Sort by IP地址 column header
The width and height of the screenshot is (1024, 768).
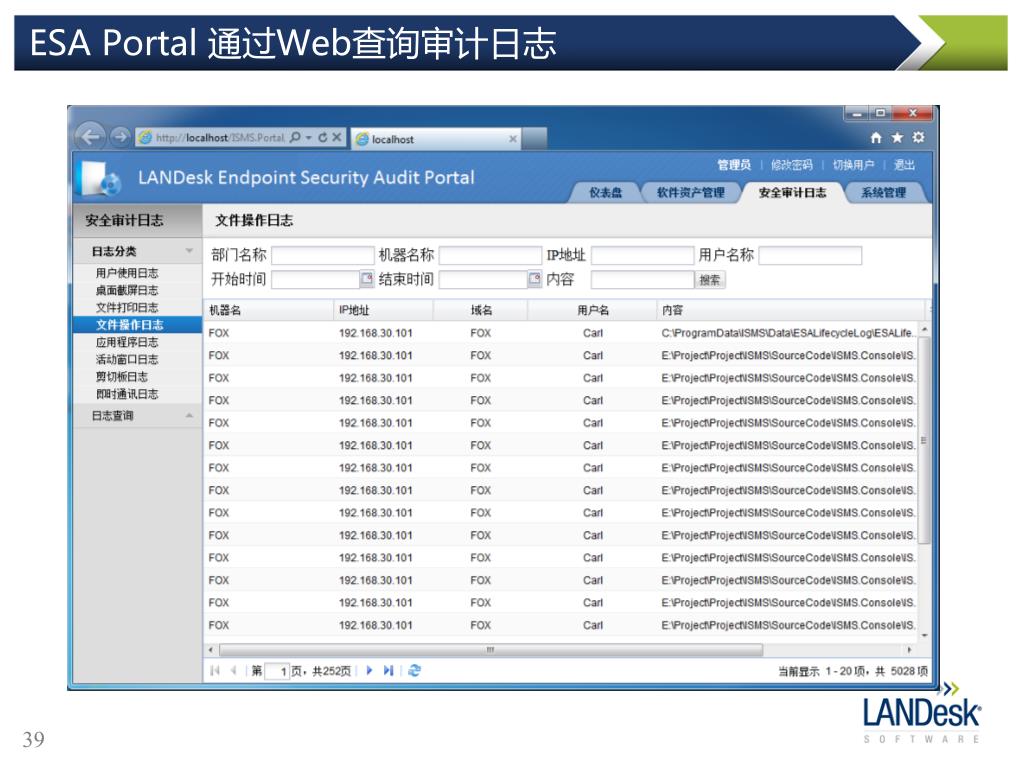tap(383, 310)
